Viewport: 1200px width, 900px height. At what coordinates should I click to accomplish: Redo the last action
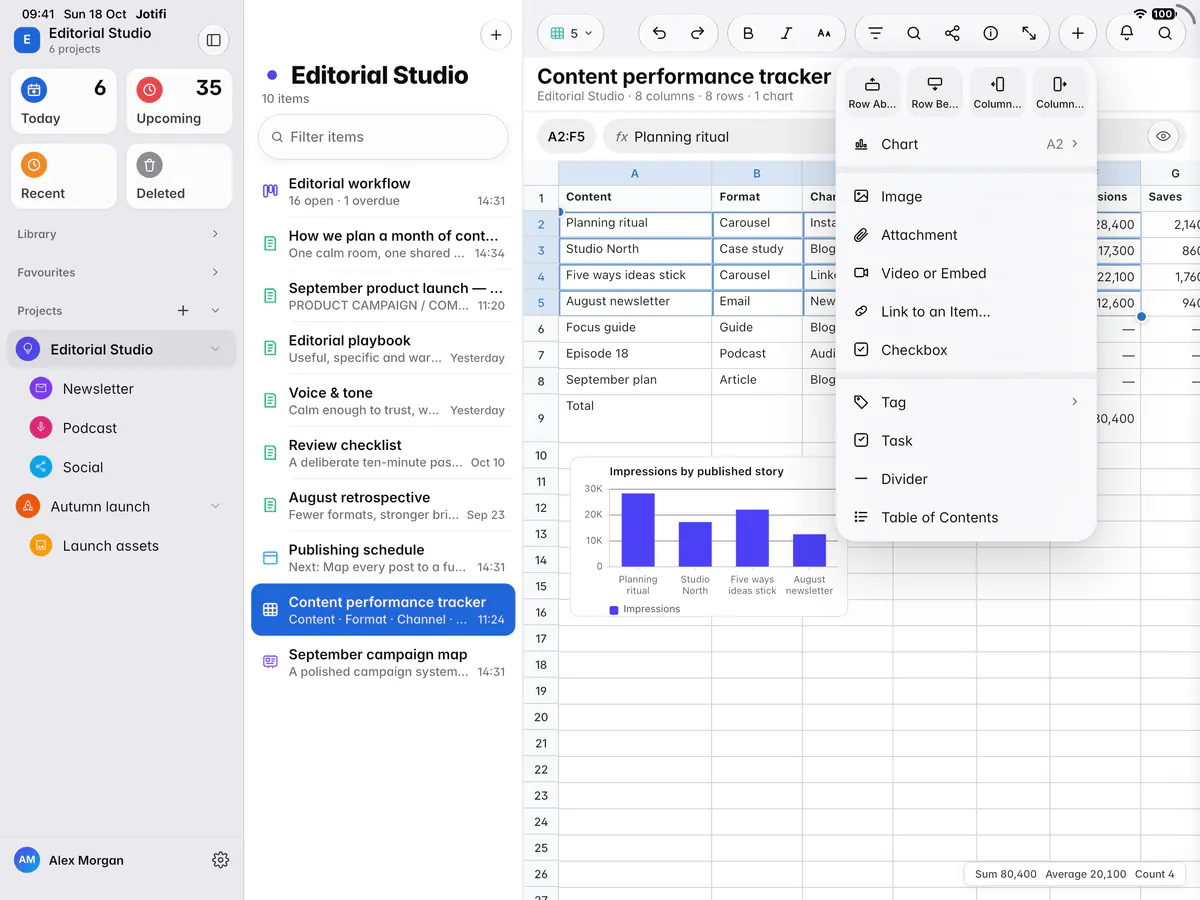[x=697, y=33]
